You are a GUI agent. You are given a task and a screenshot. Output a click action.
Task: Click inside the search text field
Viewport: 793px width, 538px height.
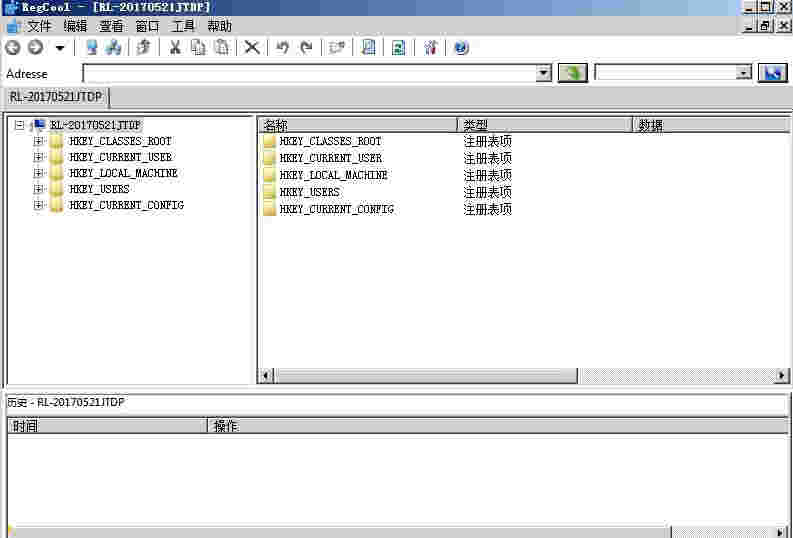(666, 73)
